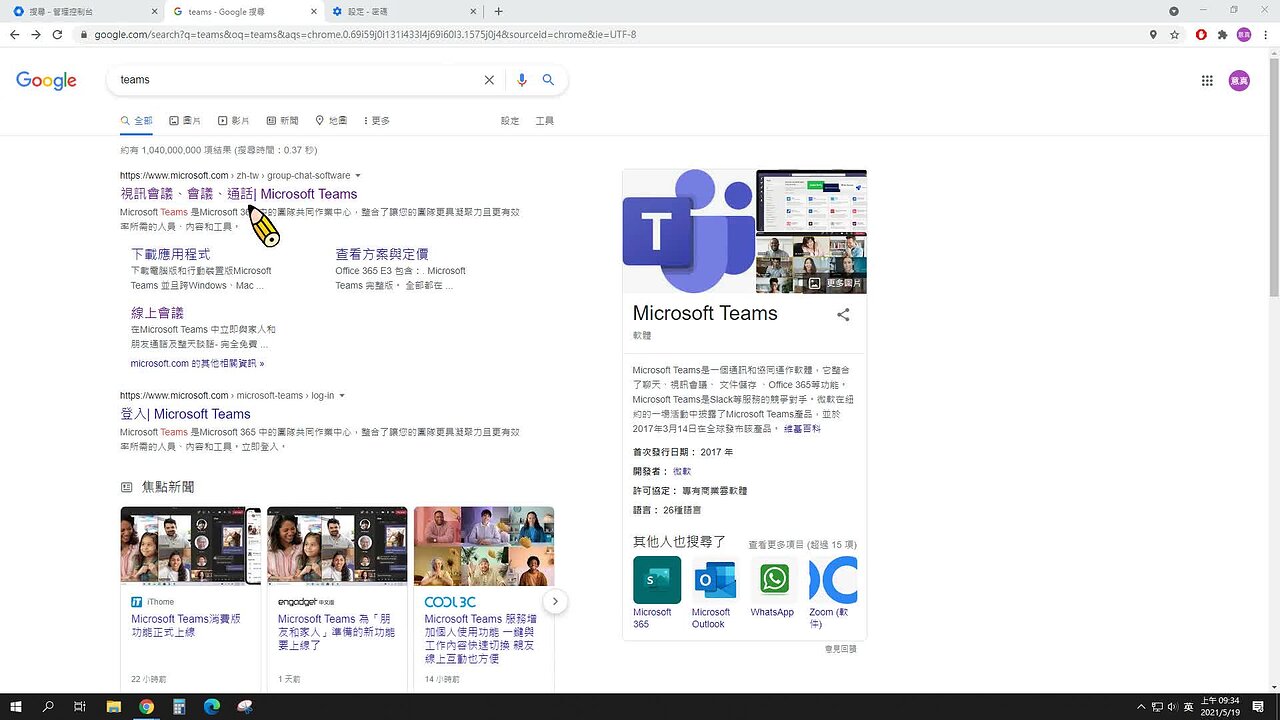The image size is (1280, 720).
Task: Close the teams - Google 搜尋 tab
Action: click(313, 12)
